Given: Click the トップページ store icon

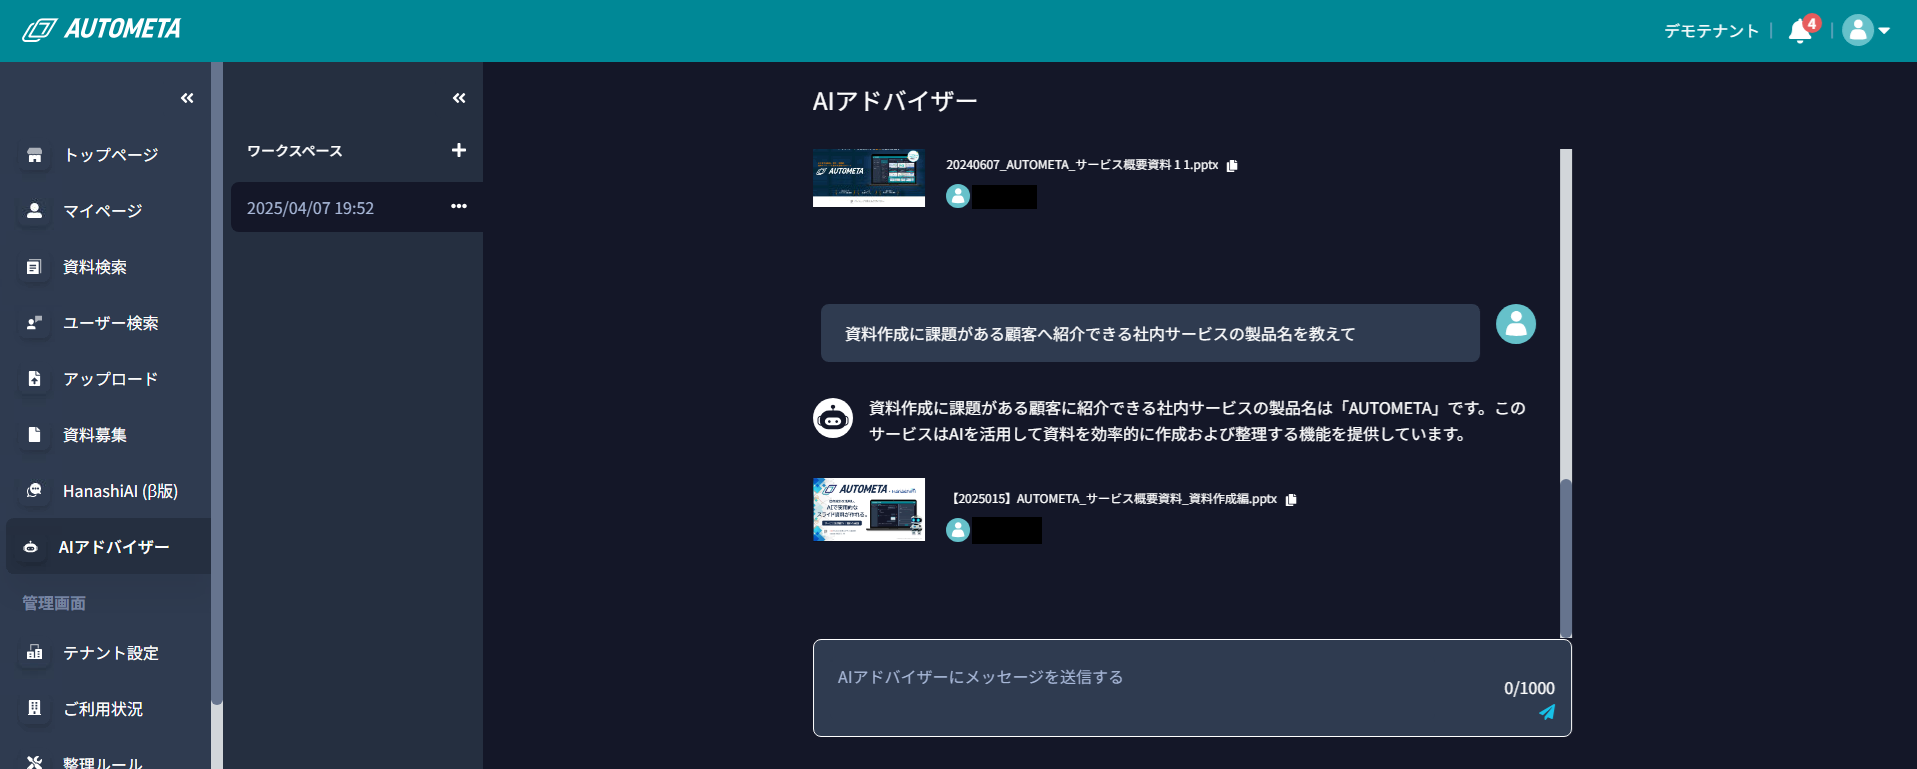Looking at the screenshot, I should pos(35,155).
